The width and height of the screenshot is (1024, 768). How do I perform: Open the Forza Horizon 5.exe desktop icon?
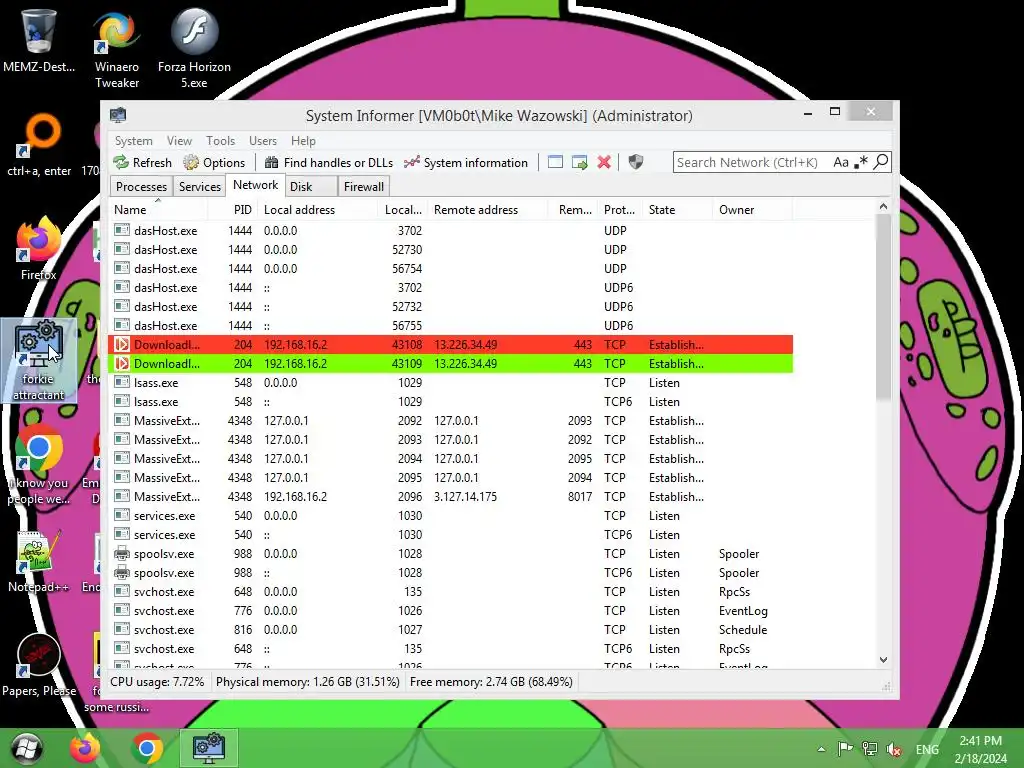(x=194, y=49)
